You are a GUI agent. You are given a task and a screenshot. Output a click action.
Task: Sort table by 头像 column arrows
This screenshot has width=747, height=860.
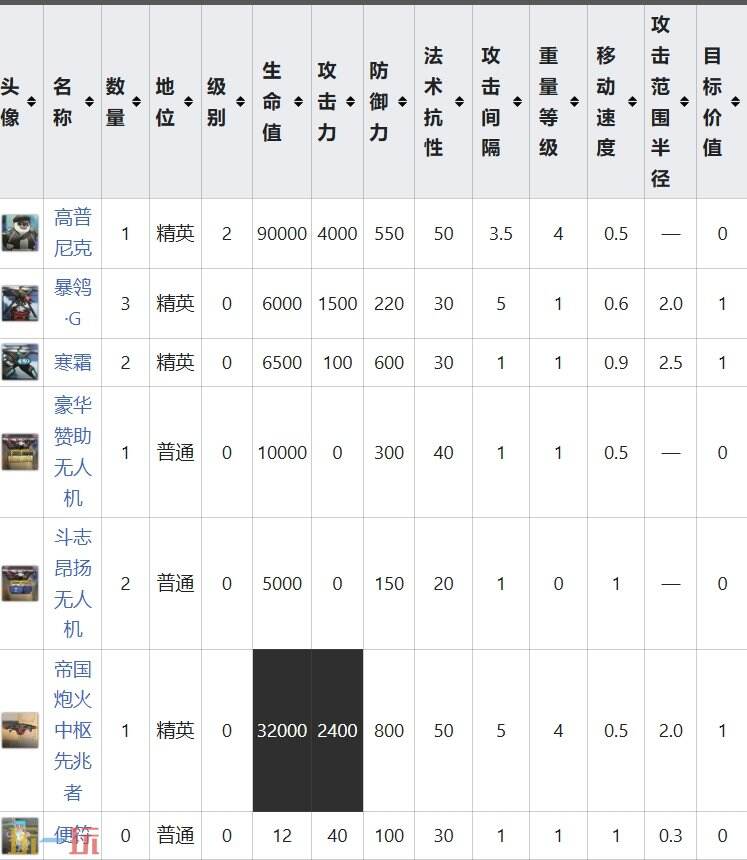[31, 101]
